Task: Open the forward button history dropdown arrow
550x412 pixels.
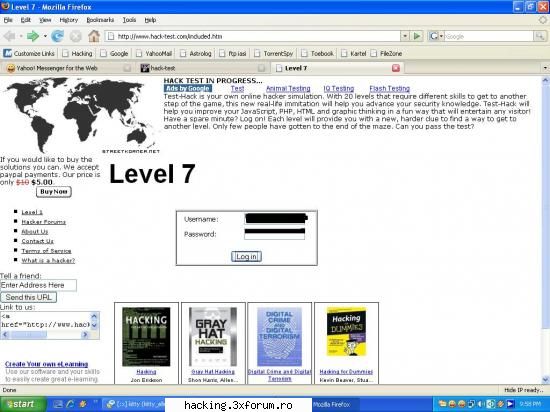Action: [45, 36]
